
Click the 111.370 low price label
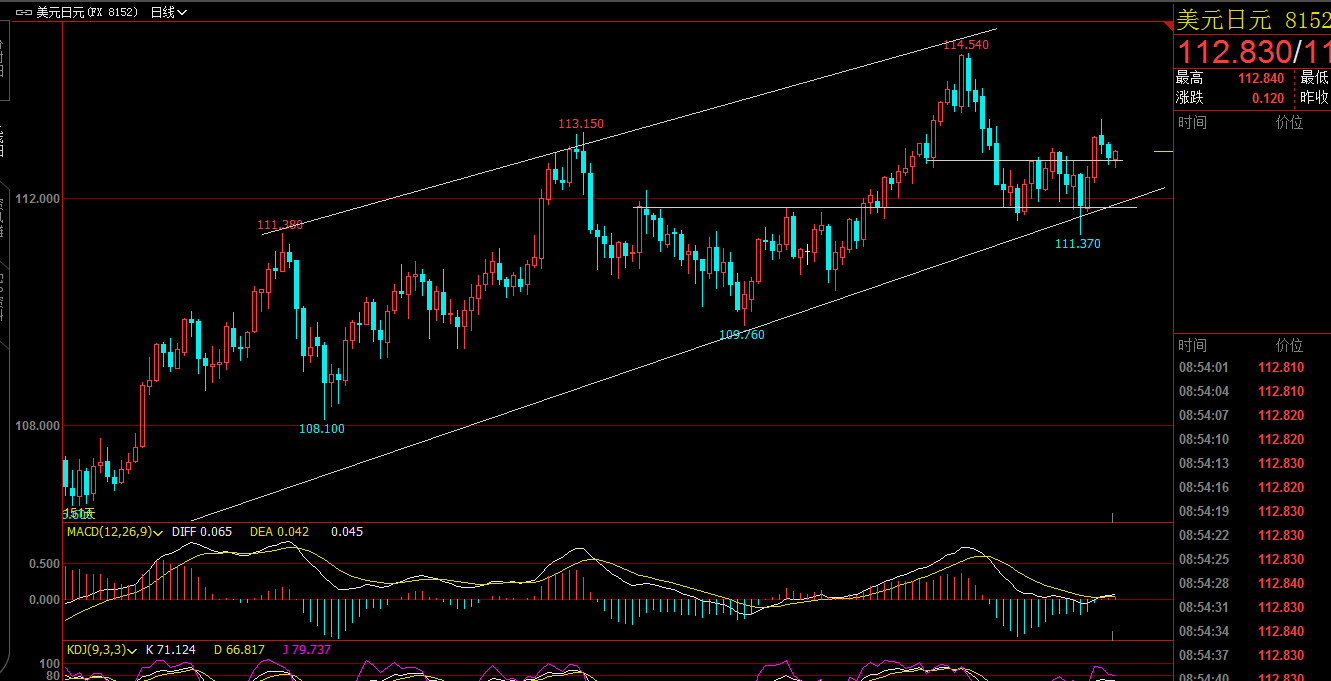tap(1077, 244)
